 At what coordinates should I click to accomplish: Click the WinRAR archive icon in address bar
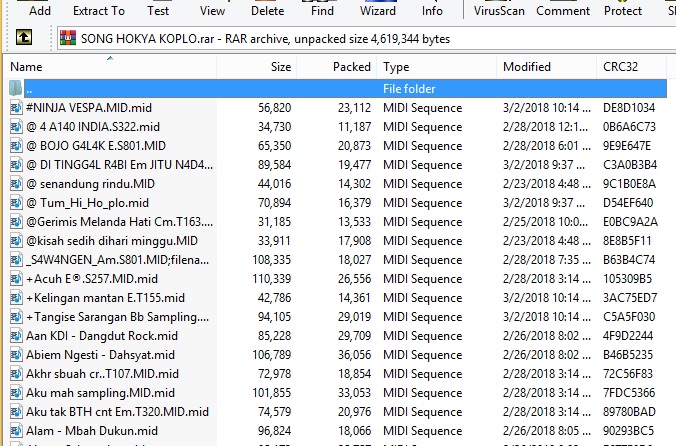point(68,38)
